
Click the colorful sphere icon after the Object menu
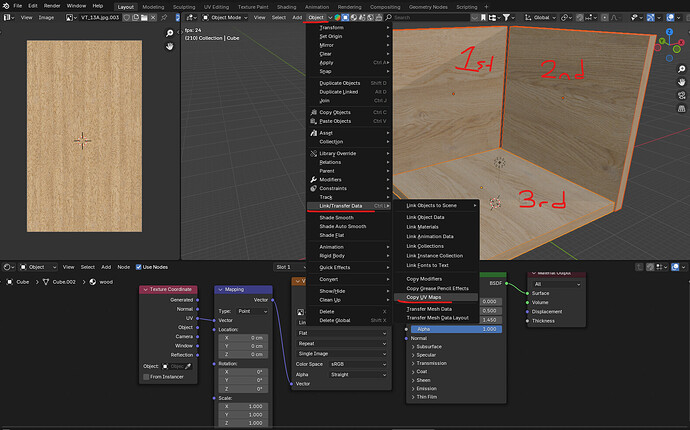338,18
